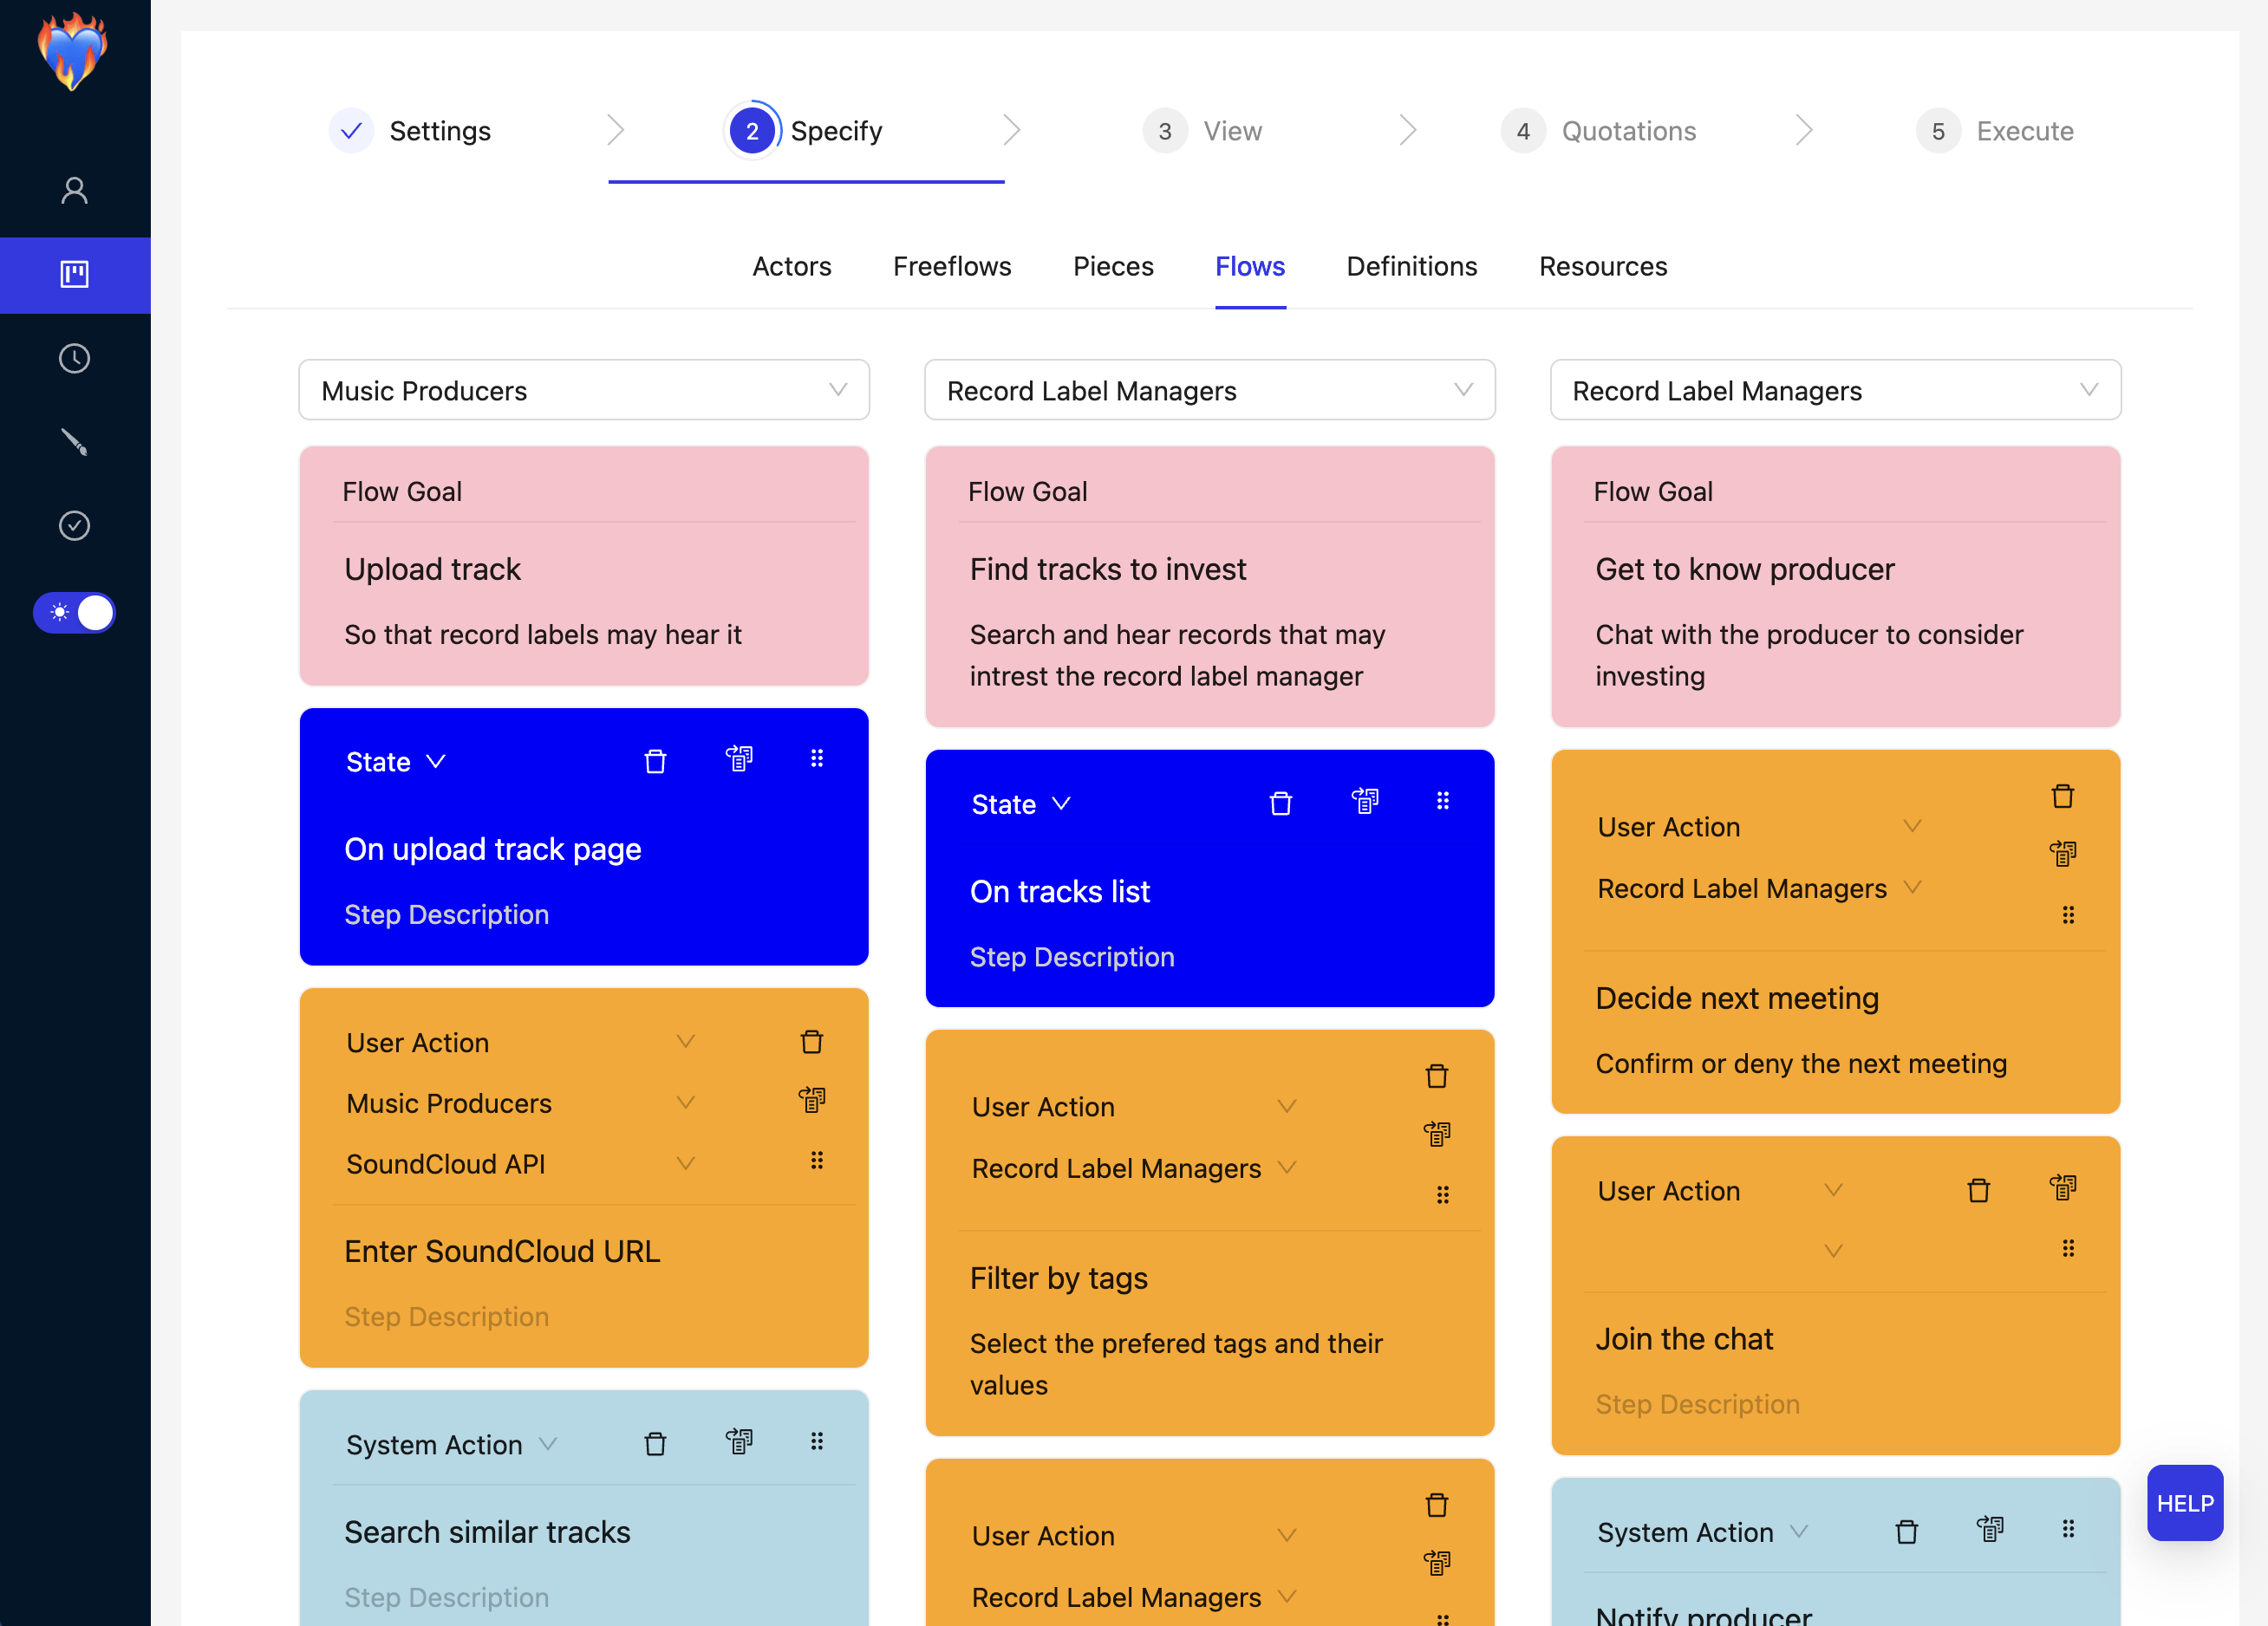Viewport: 2268px width, 1626px height.
Task: Delete the 'Filter by tags' card
Action: [x=1437, y=1076]
